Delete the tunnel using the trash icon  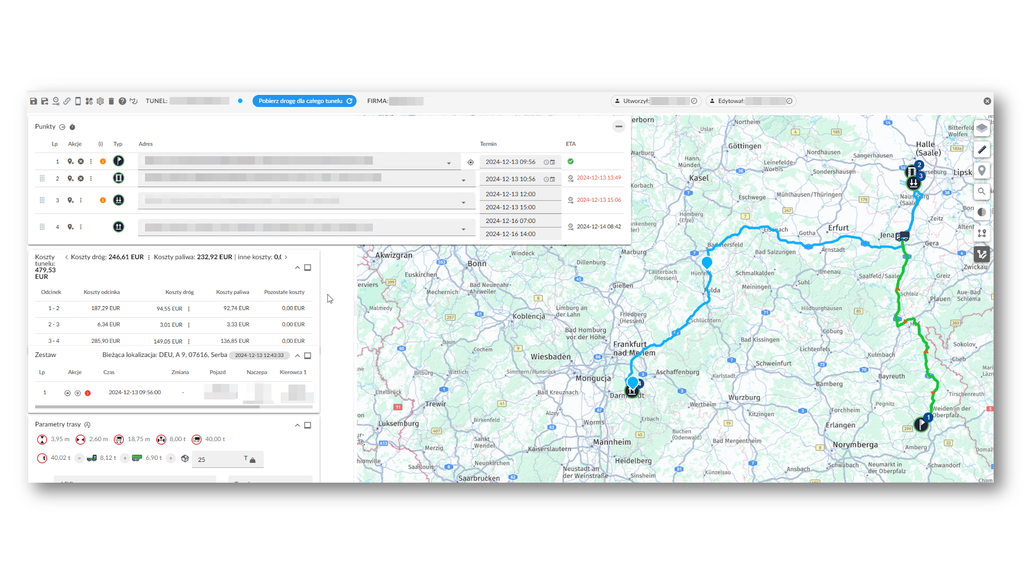pos(111,101)
